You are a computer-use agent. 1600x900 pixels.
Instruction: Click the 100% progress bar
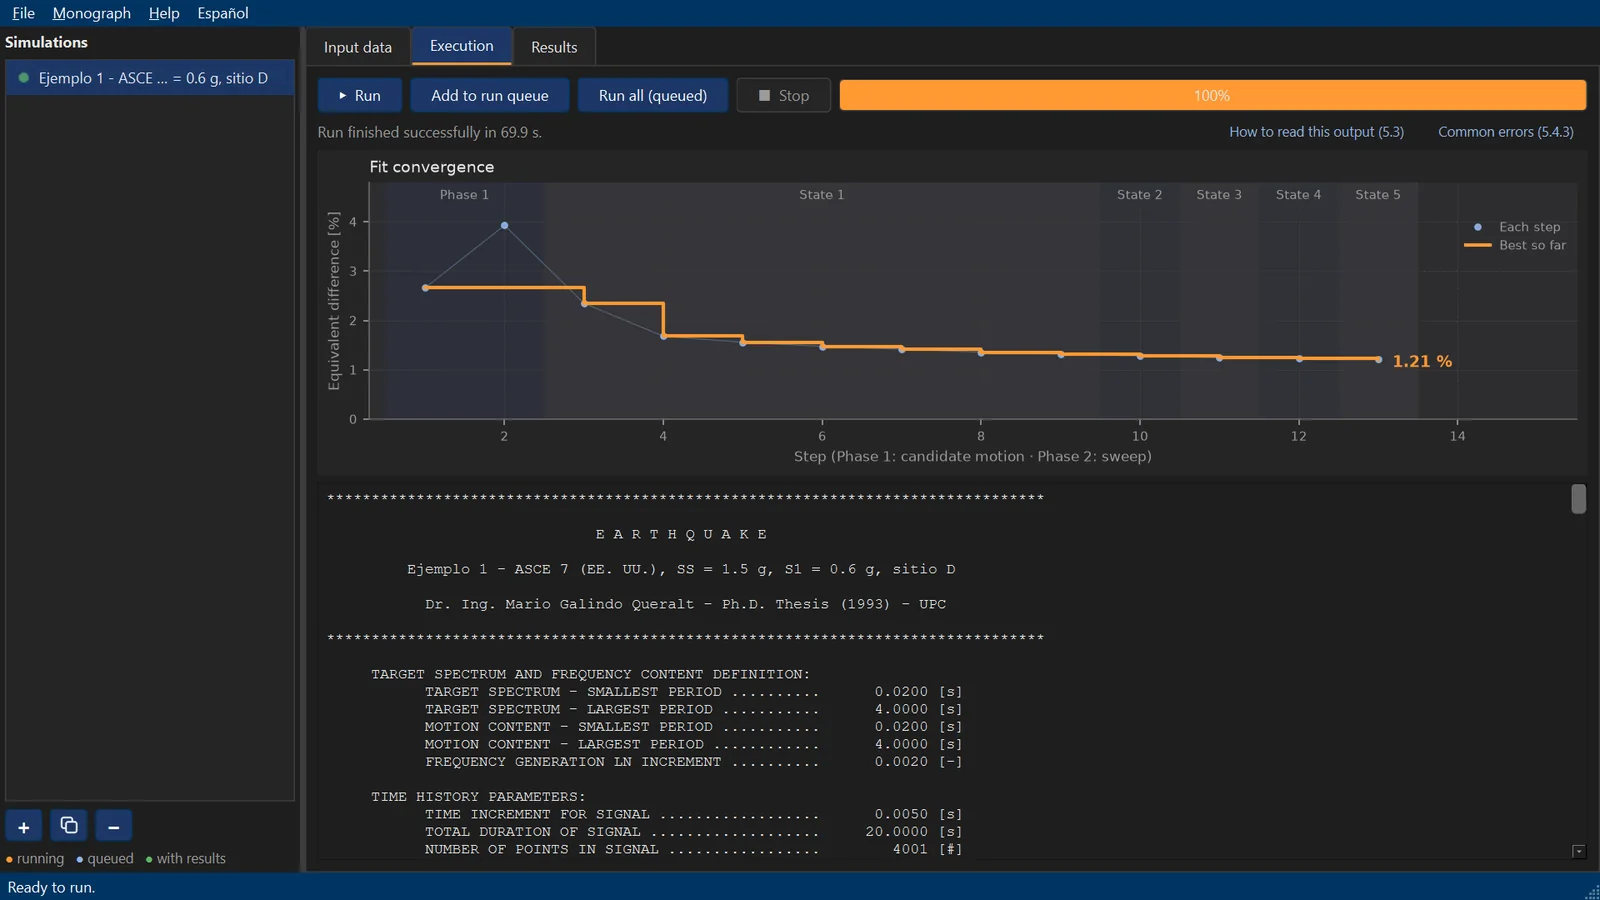click(1213, 96)
